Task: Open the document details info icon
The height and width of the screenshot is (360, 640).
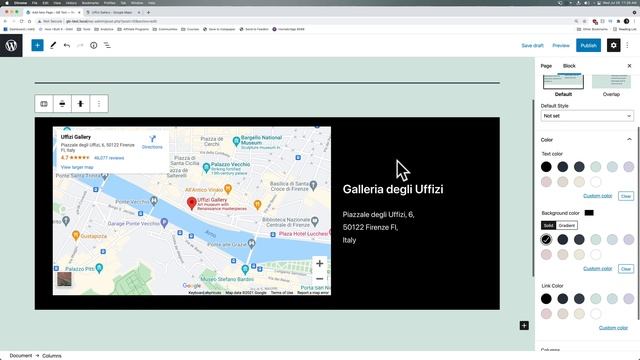Action: pyautogui.click(x=93, y=45)
